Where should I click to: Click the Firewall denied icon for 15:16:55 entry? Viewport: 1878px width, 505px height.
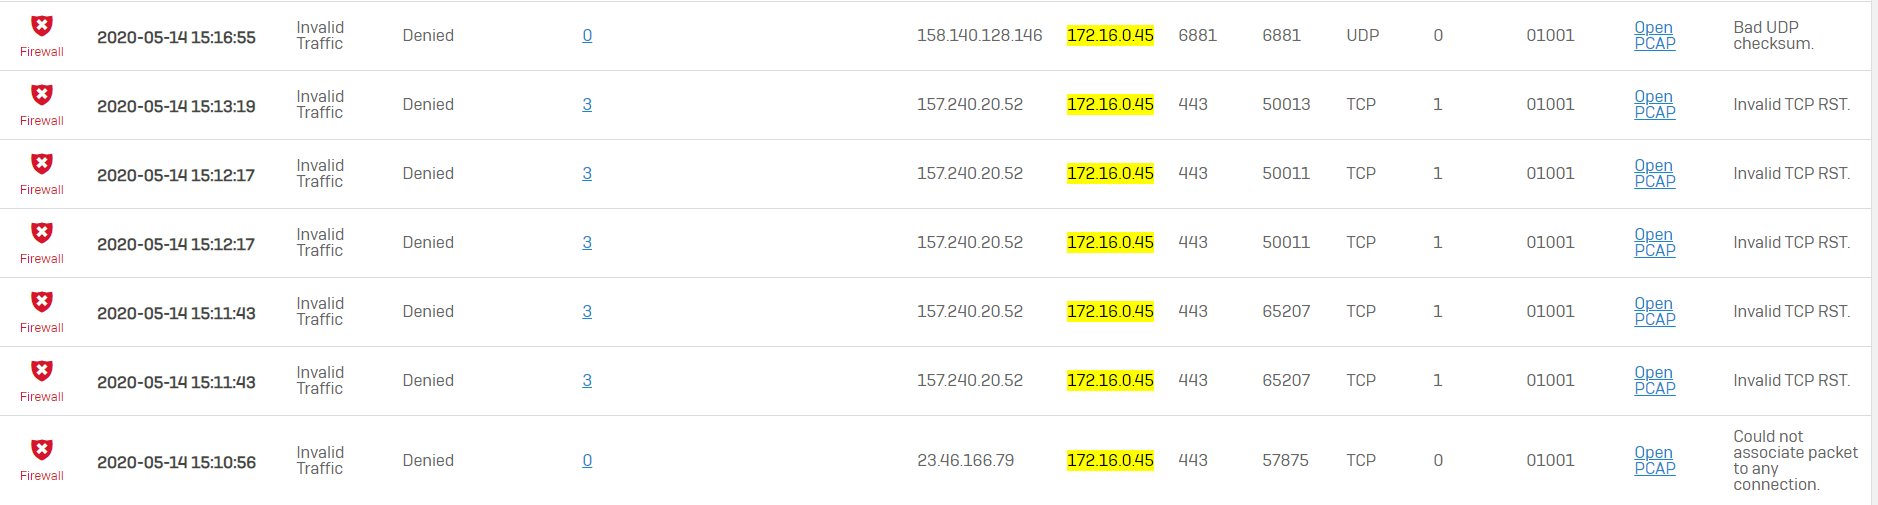pyautogui.click(x=42, y=26)
